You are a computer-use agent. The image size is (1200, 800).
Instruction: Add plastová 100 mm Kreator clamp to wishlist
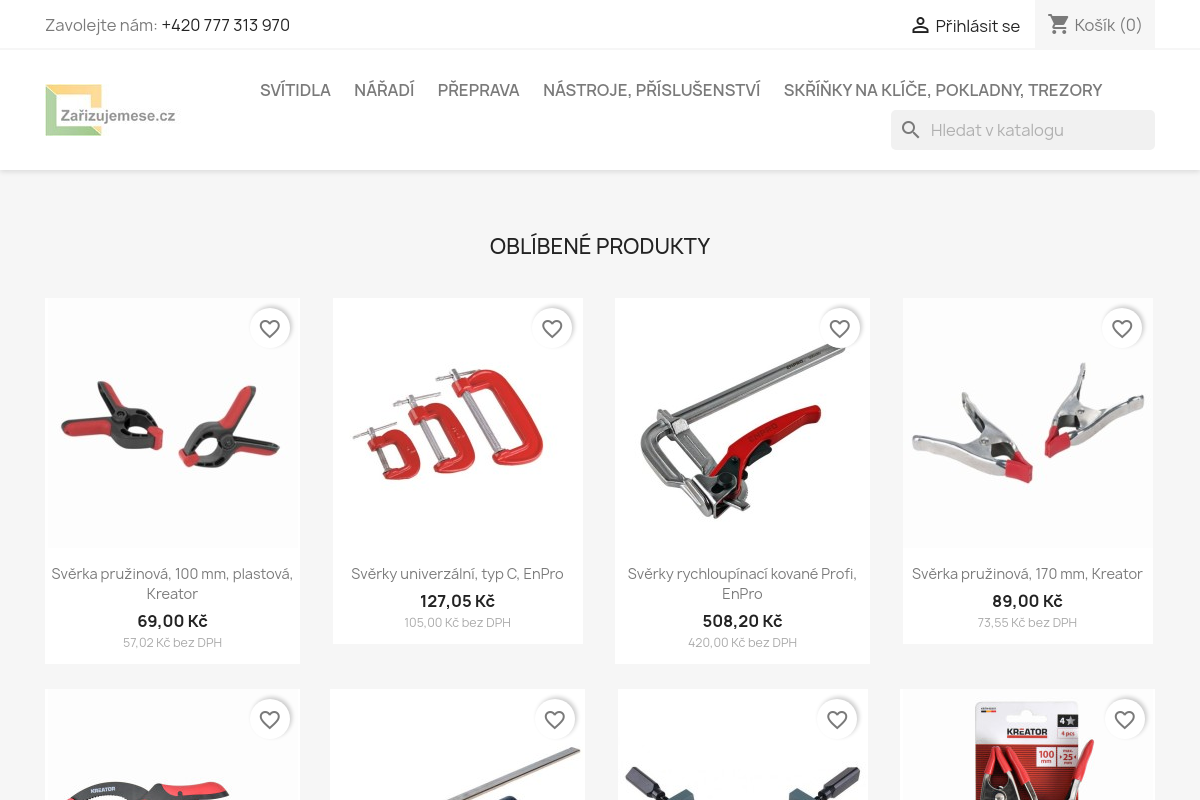[270, 328]
